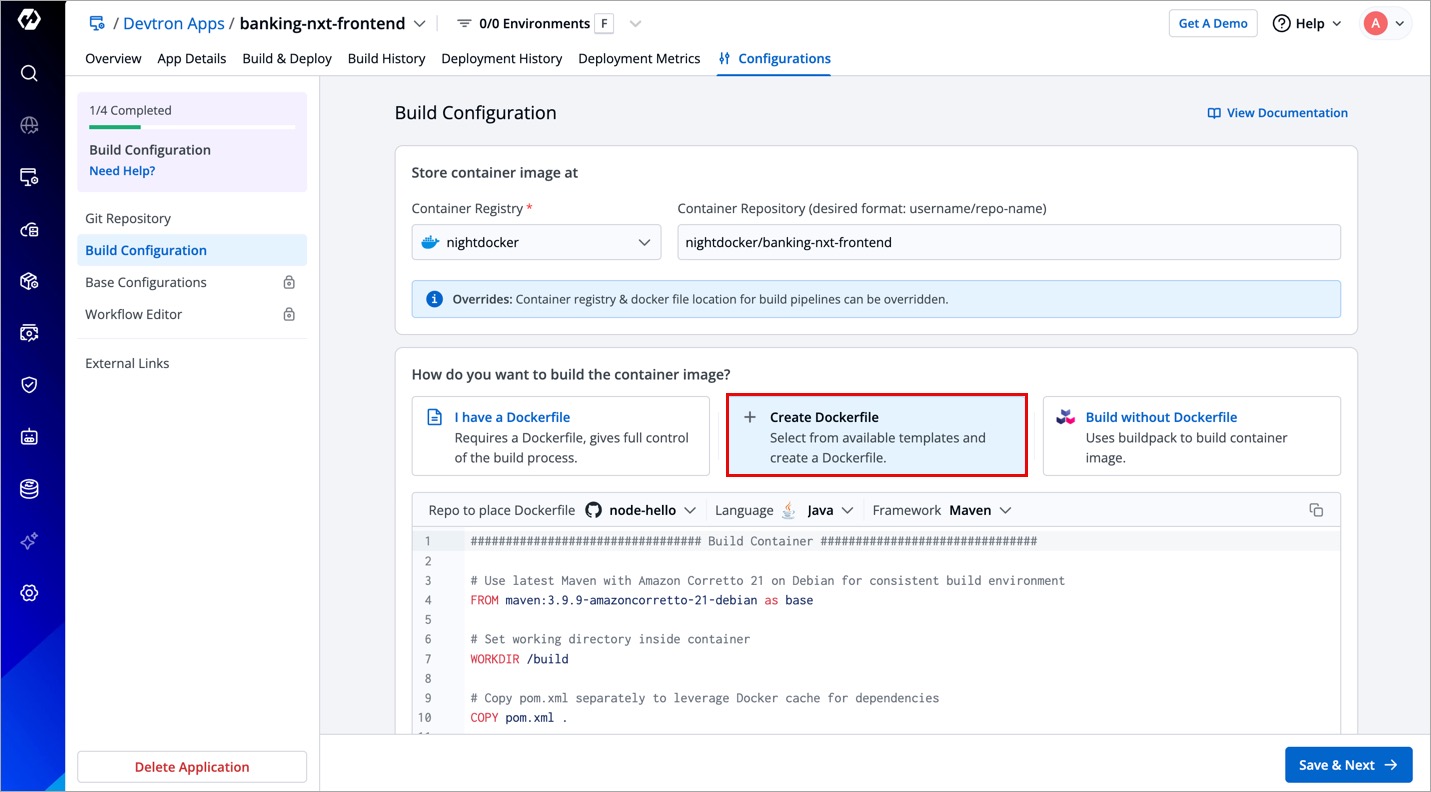The height and width of the screenshot is (792, 1431).
Task: Click the globe icon in the sidebar
Action: point(29,125)
